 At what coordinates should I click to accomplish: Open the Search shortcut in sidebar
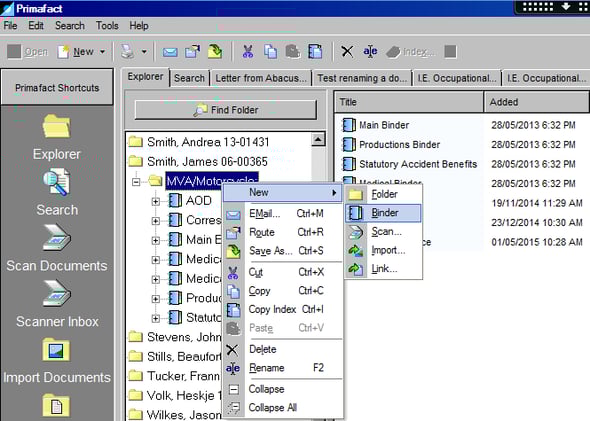point(57,193)
